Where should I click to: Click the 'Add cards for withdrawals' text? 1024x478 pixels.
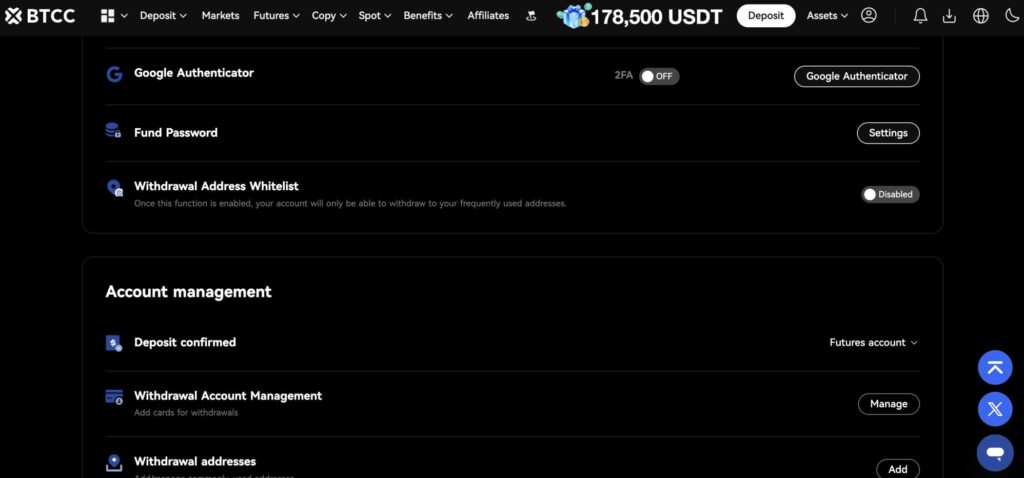pyautogui.click(x=186, y=413)
